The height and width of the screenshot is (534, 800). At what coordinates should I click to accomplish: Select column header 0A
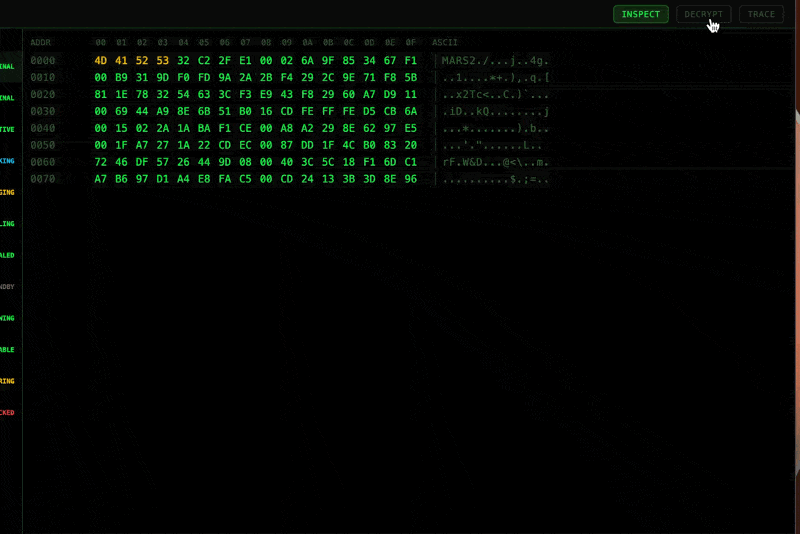click(307, 42)
